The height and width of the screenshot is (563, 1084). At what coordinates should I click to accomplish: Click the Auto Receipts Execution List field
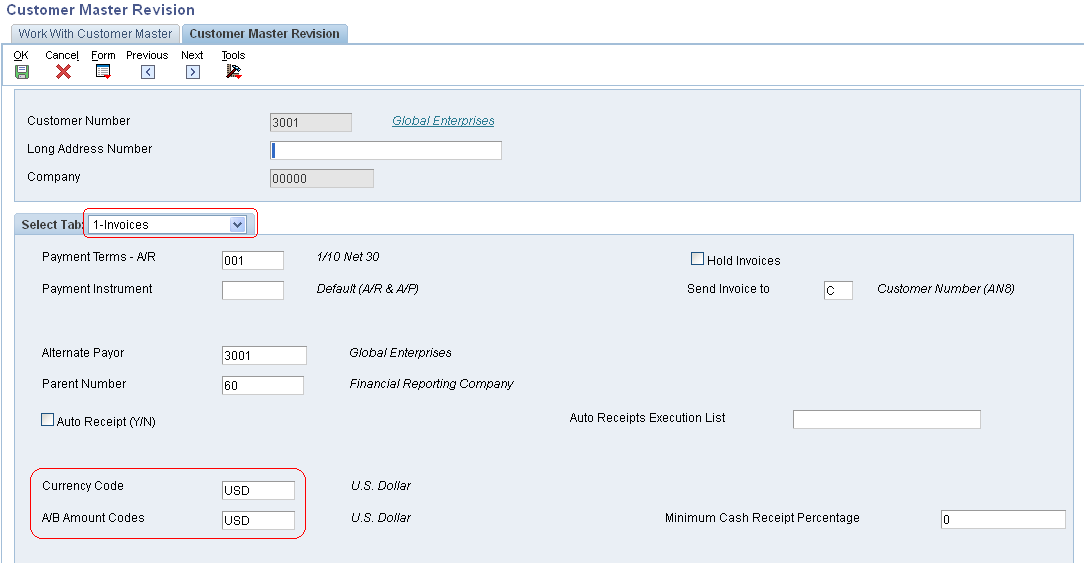(887, 419)
